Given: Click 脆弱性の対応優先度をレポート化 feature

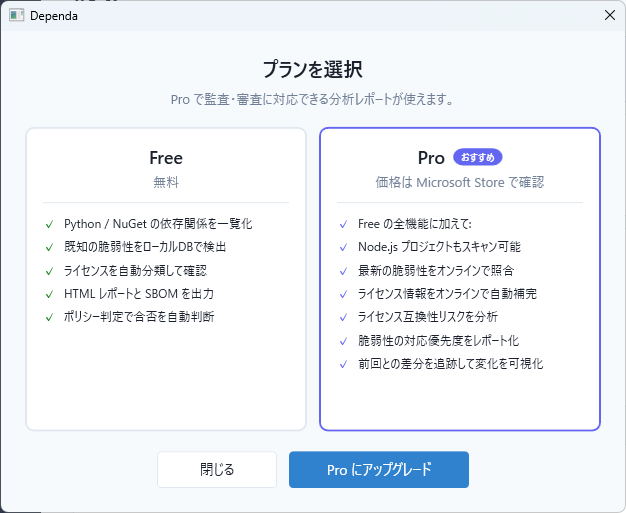Looking at the screenshot, I should coord(438,341).
